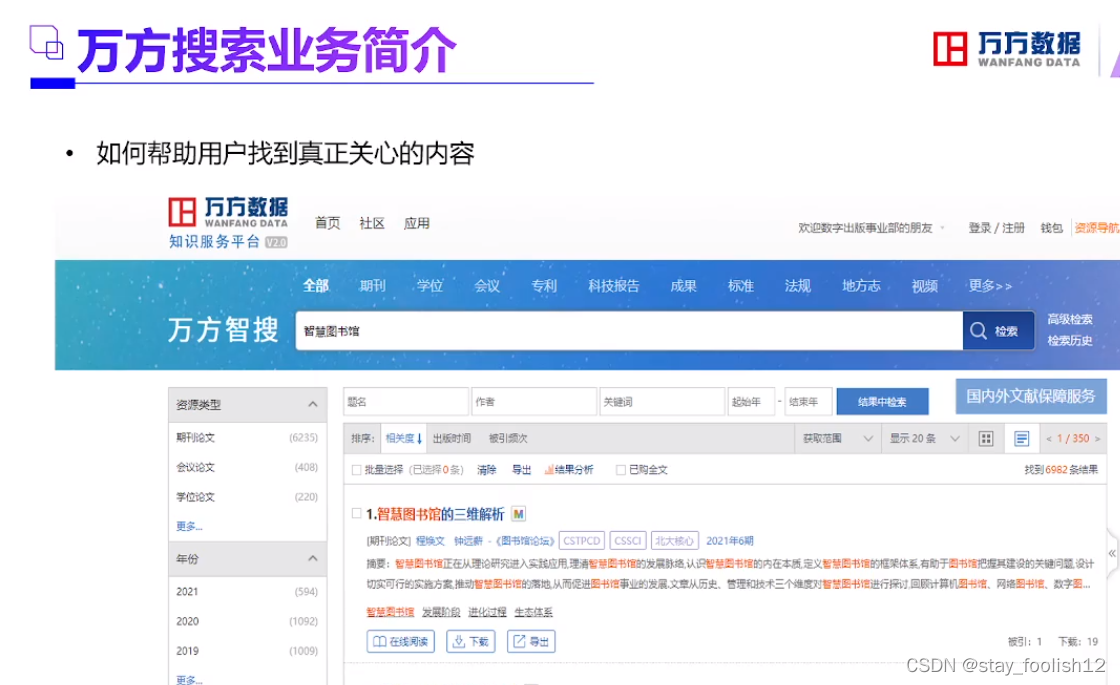
Task: Sort by 出版时间
Action: 451,438
